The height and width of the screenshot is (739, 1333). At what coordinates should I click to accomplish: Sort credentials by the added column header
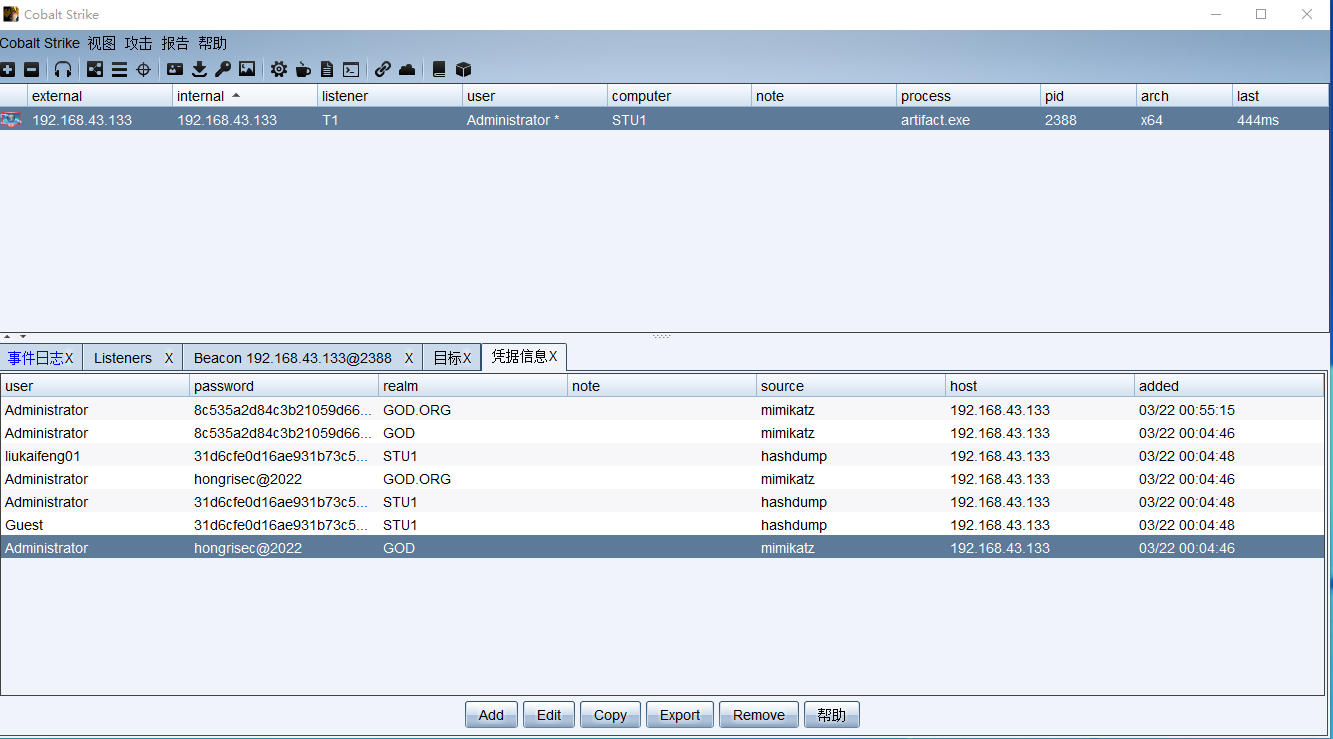click(1229, 386)
